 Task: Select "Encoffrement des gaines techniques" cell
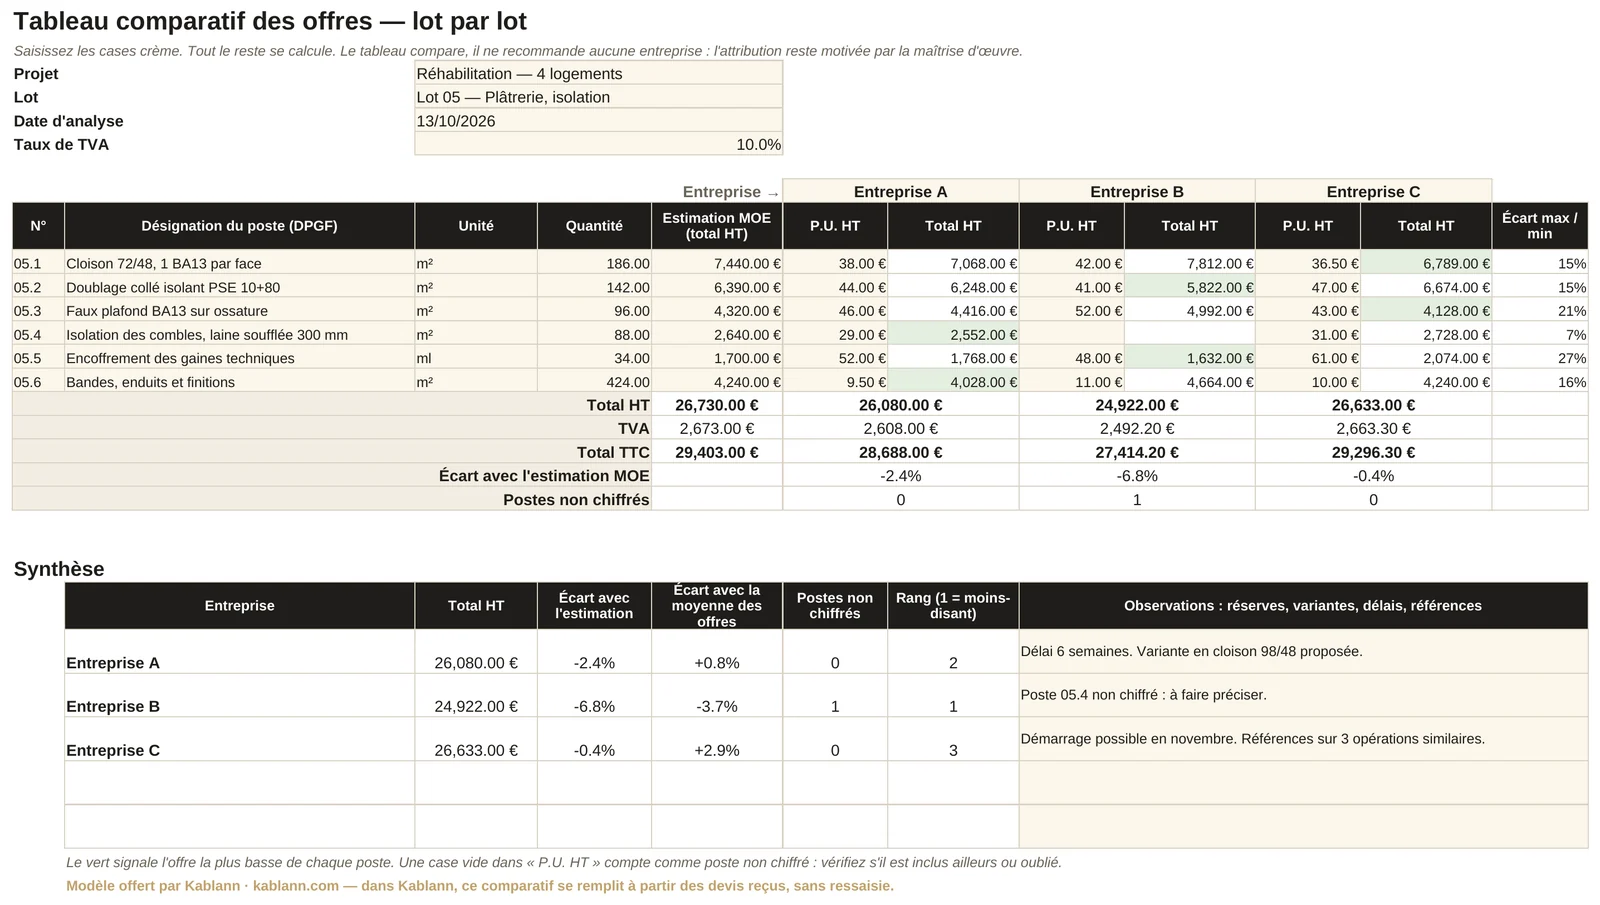(x=239, y=358)
